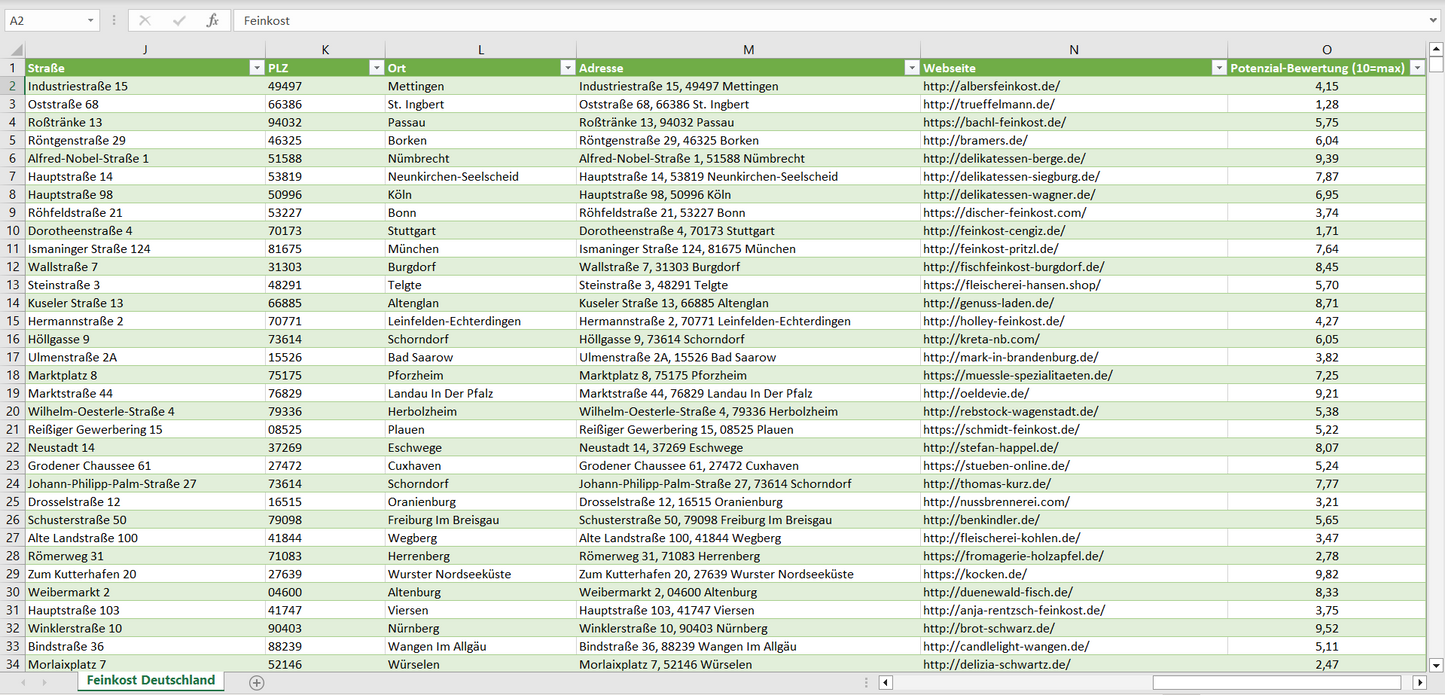Click into the formula bar showing Feinkost
Image resolution: width=1445 pixels, height=695 pixels.
click(x=800, y=20)
